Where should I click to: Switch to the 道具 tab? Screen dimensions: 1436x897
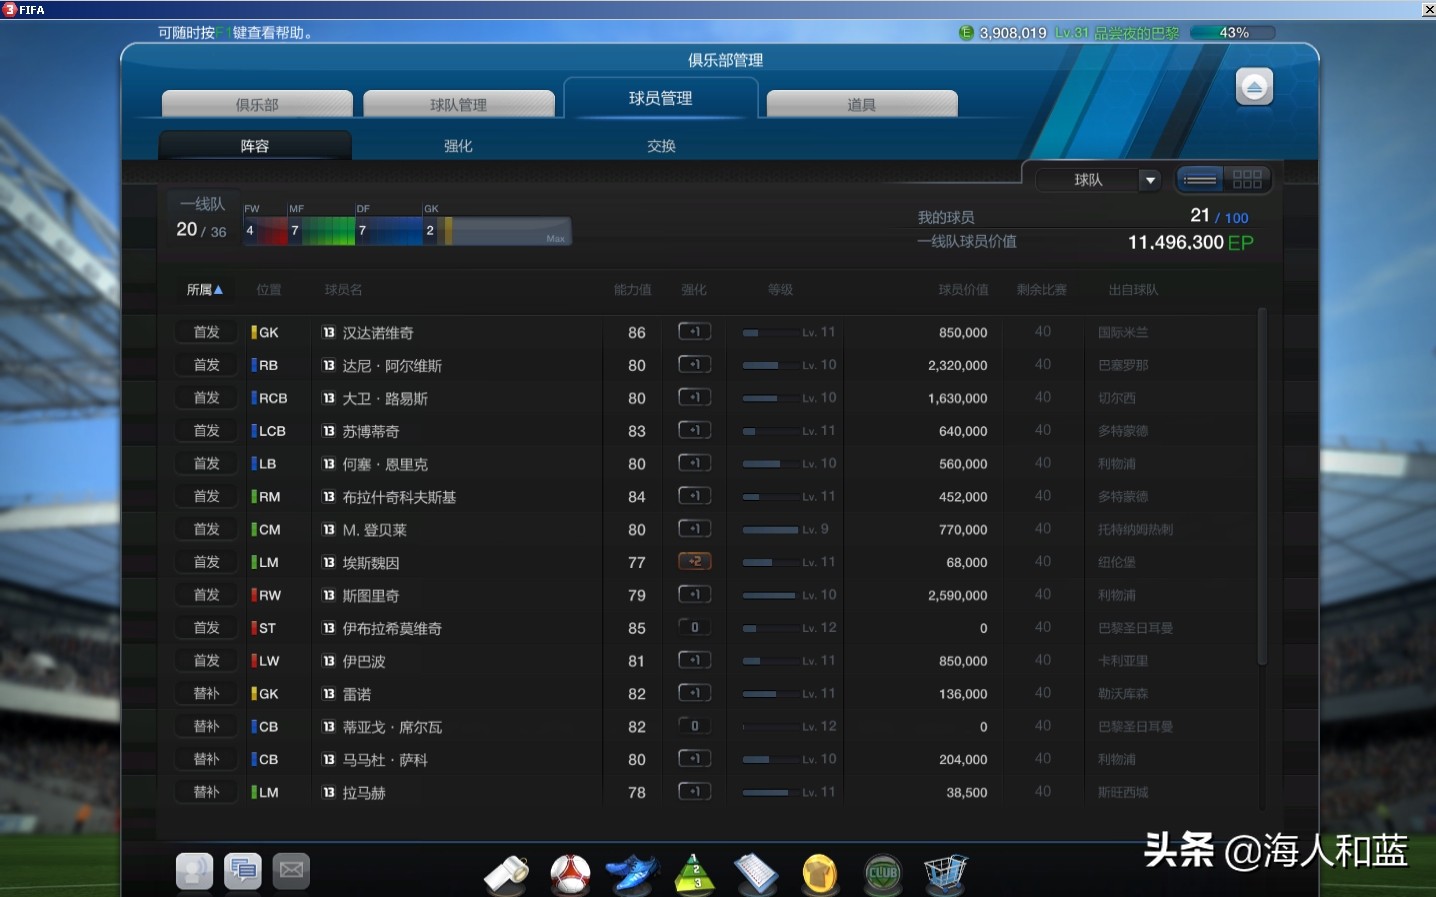(x=861, y=103)
